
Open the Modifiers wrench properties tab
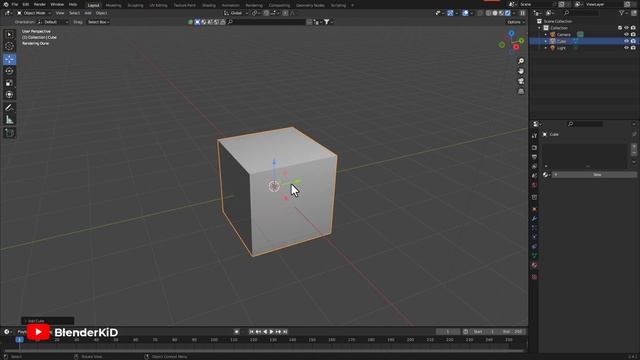point(534,219)
